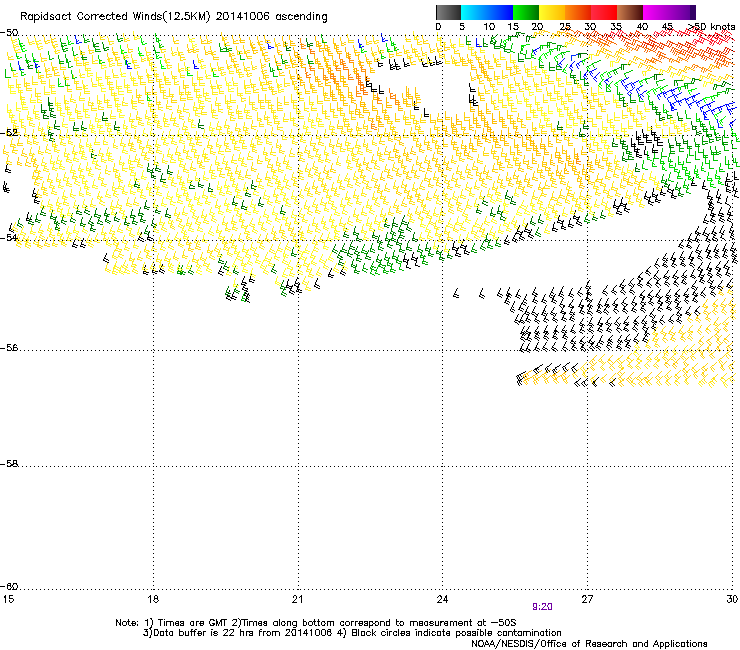Click the orange 25-30 knots legend segment
This screenshot has height=650, width=740.
578,12
